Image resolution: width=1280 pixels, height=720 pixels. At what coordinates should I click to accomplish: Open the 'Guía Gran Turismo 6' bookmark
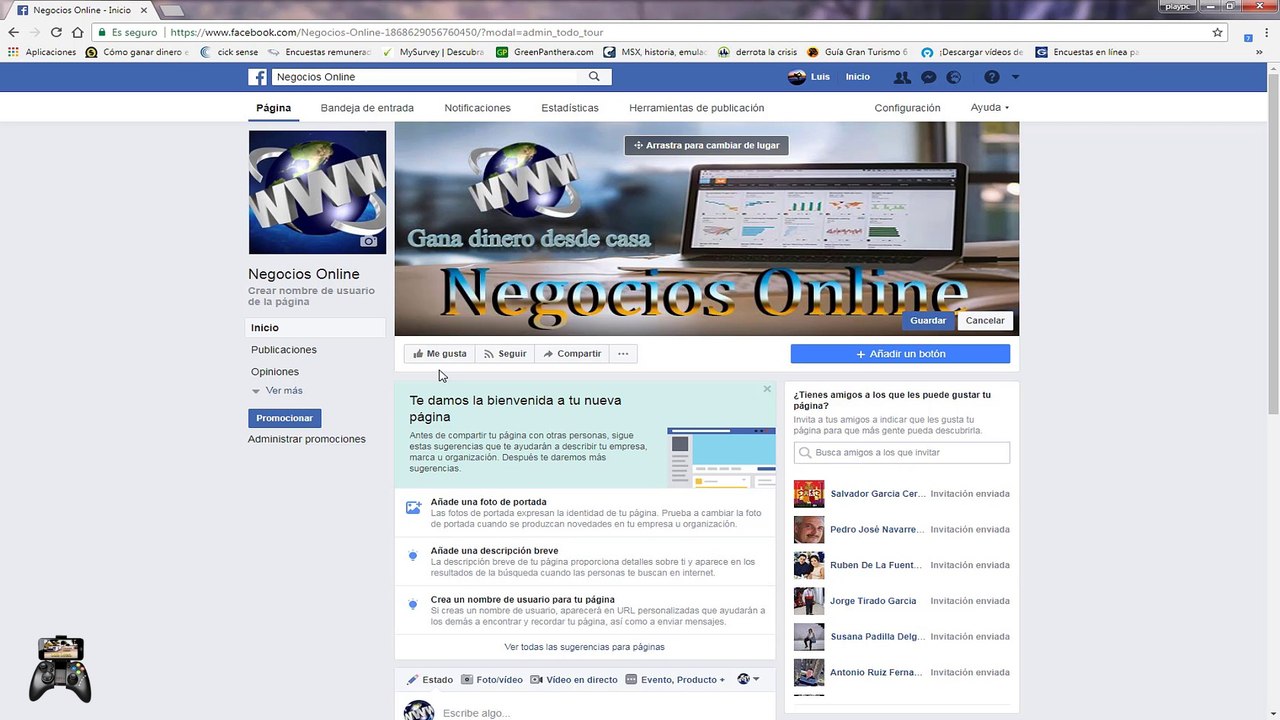coord(858,52)
